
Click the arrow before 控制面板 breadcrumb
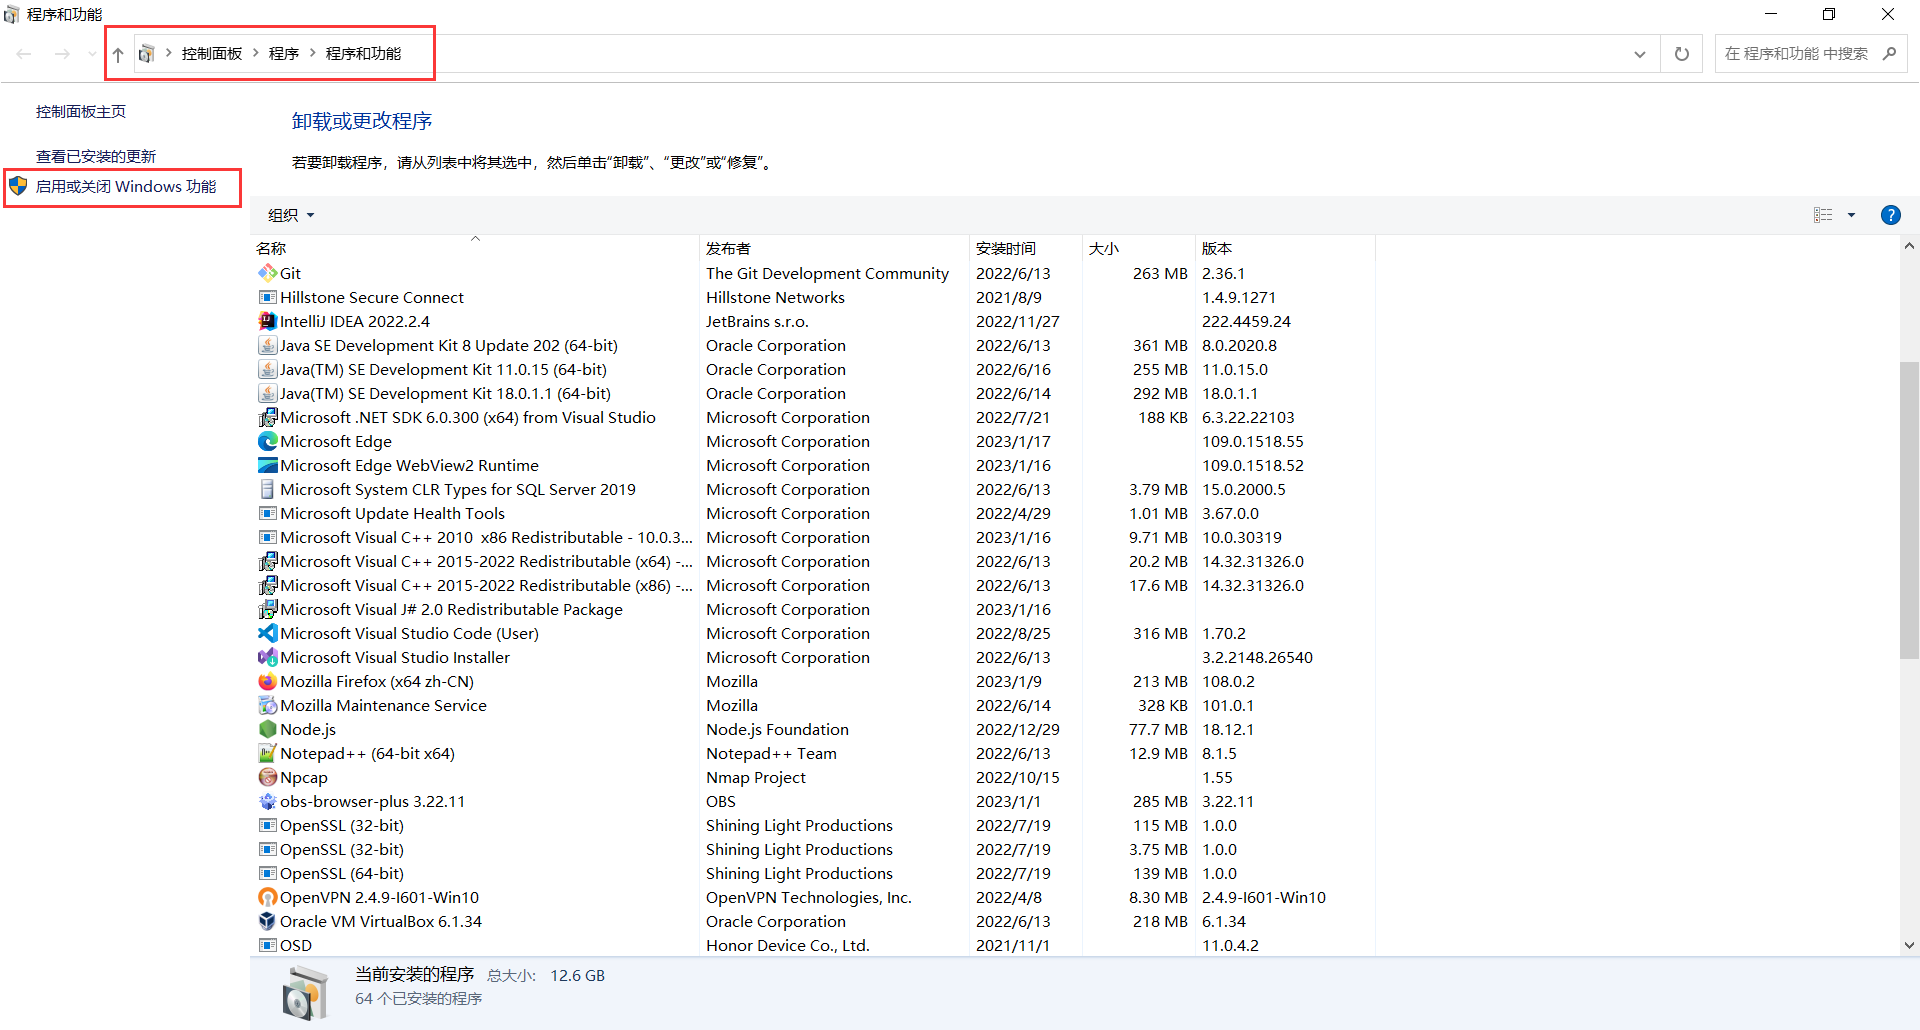(x=169, y=53)
